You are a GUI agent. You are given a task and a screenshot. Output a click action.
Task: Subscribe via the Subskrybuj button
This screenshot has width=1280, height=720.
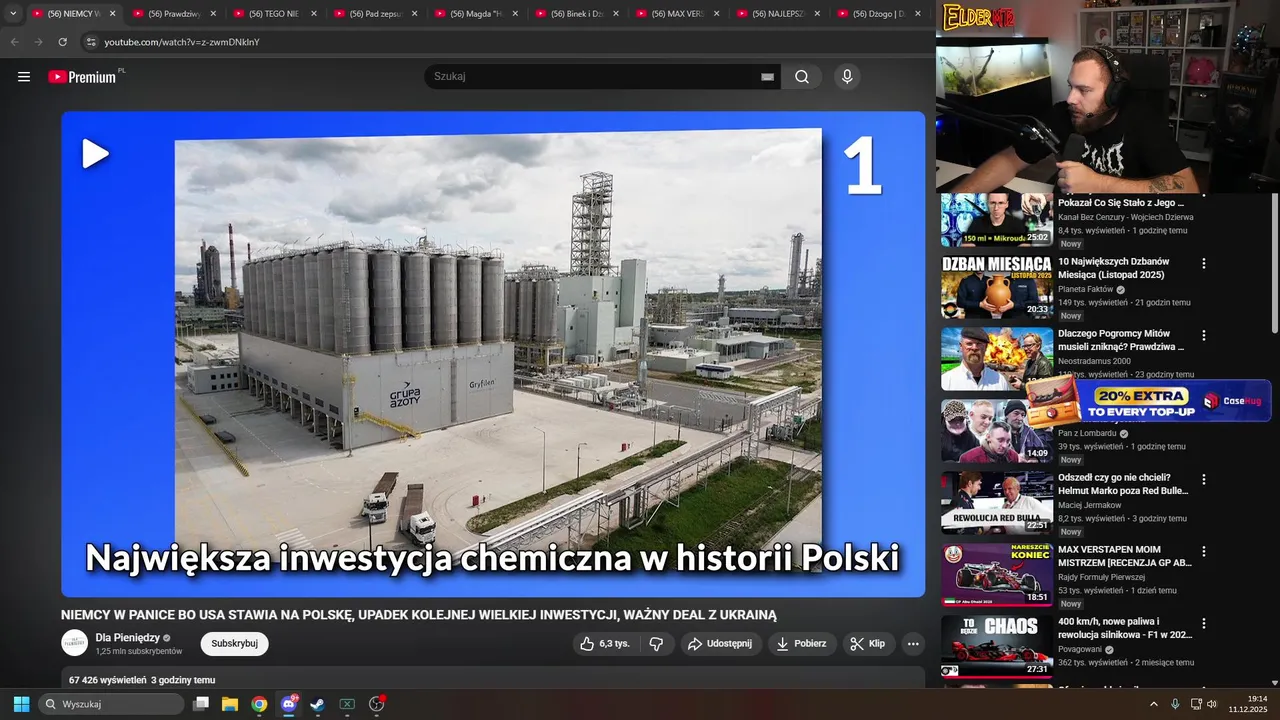[x=234, y=644]
